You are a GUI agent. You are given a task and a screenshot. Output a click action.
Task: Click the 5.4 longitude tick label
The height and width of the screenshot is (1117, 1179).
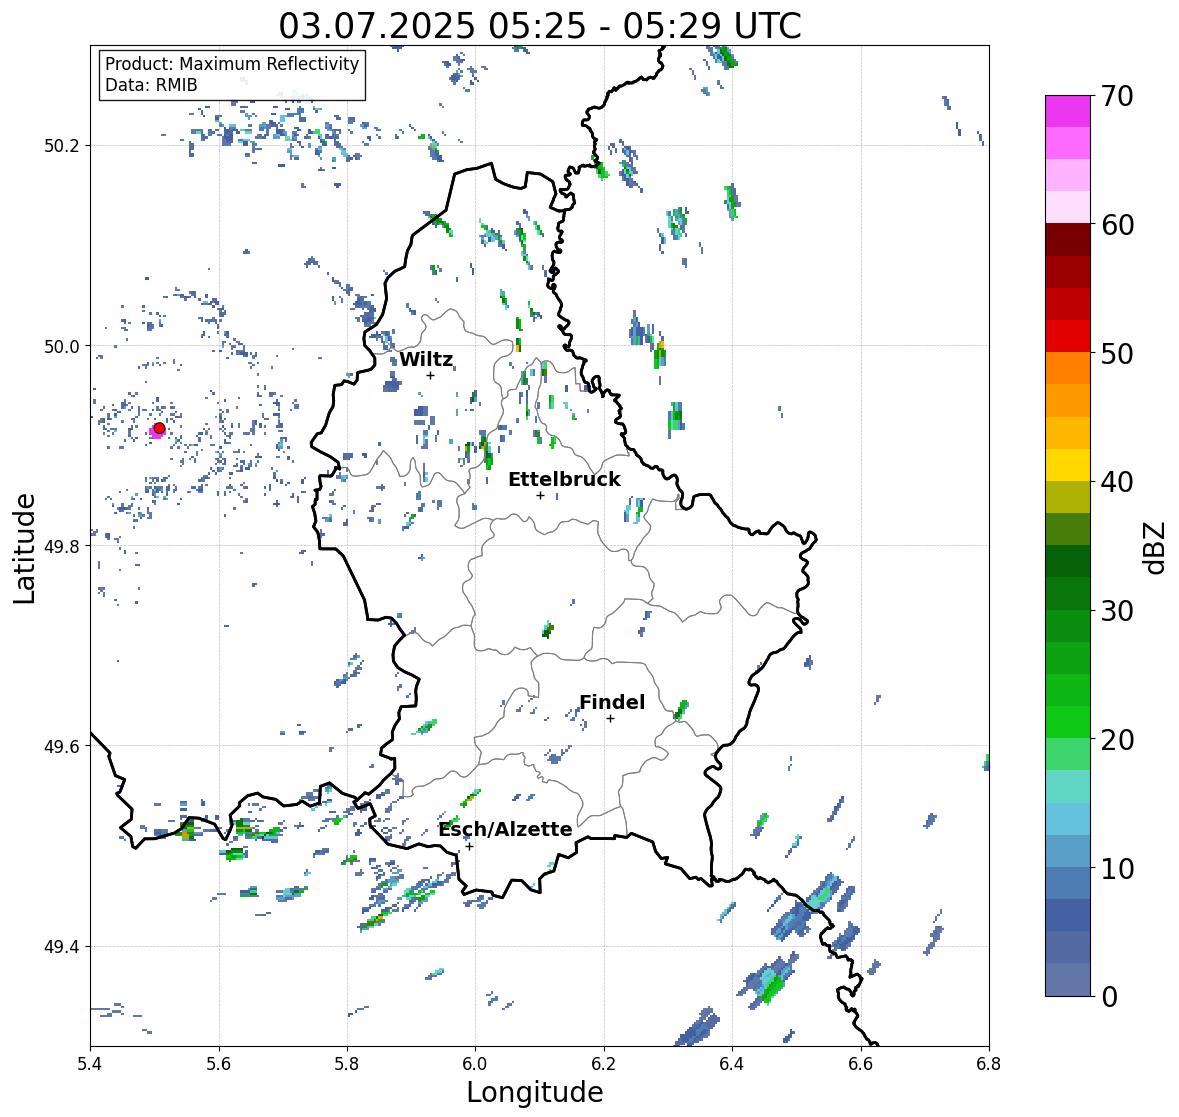[x=90, y=1064]
